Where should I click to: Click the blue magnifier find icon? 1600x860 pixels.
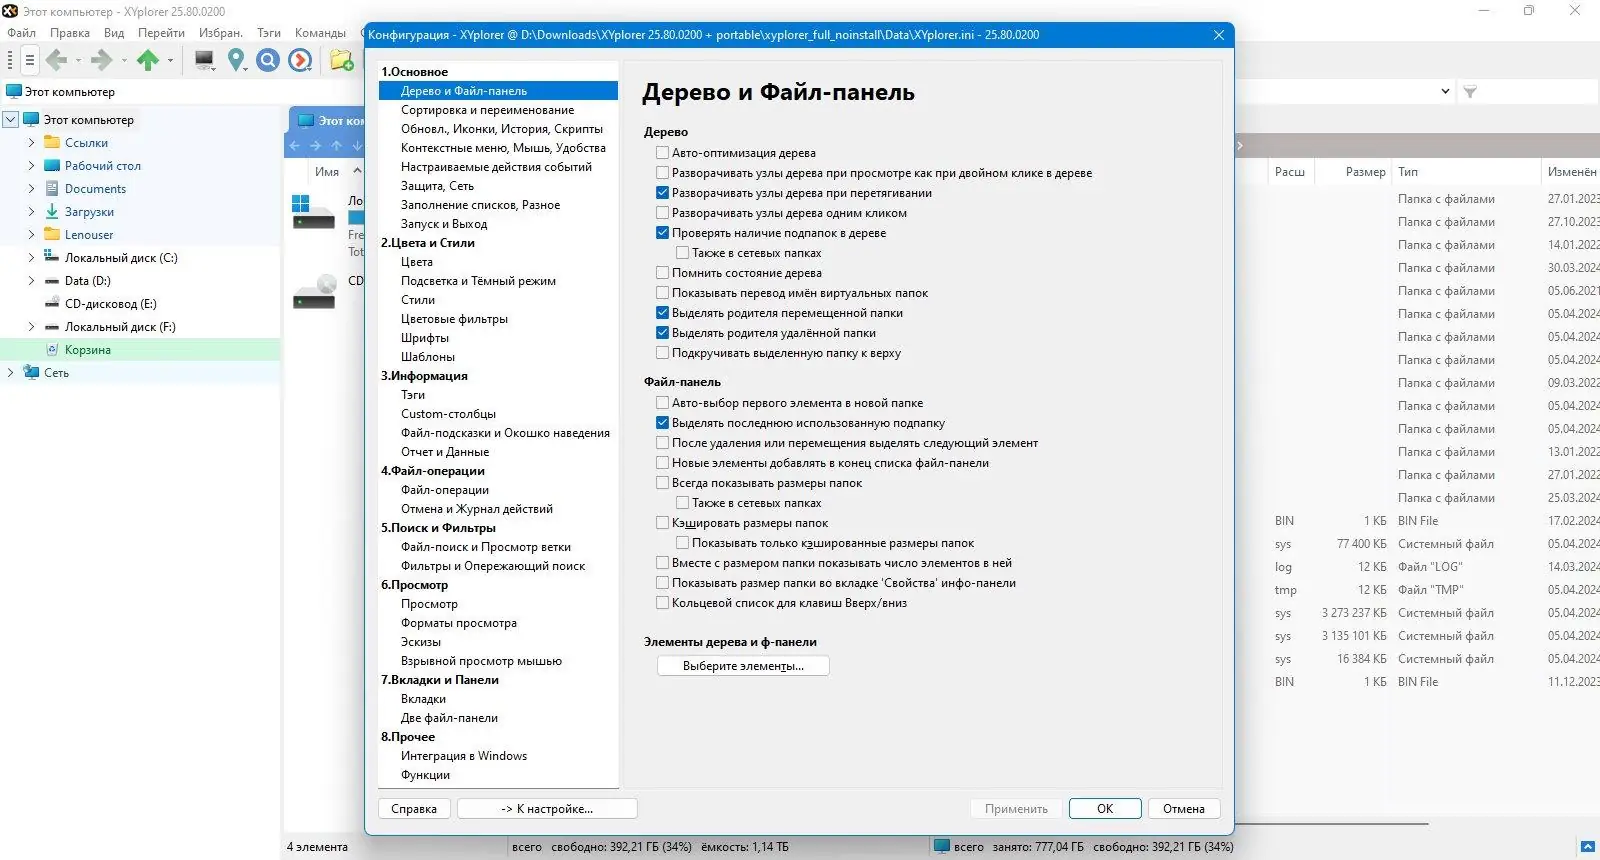[268, 61]
